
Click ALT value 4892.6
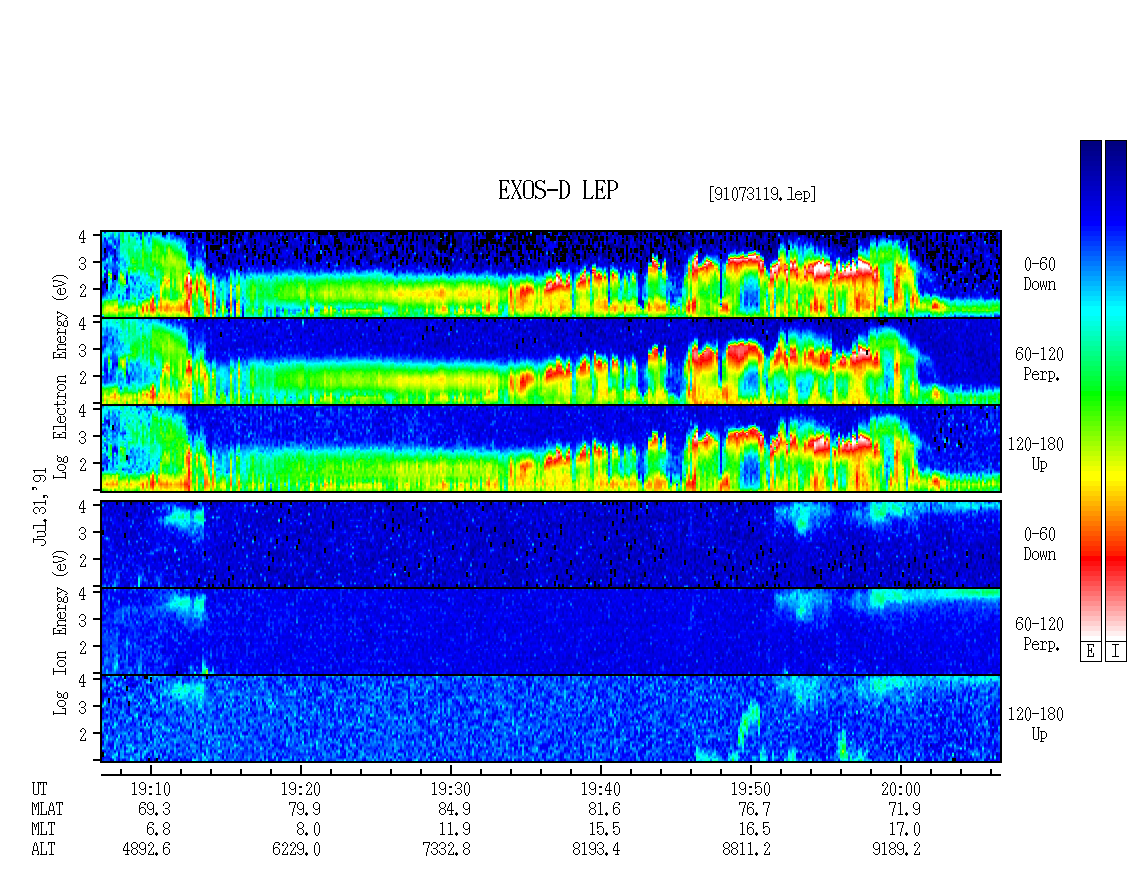[146, 850]
